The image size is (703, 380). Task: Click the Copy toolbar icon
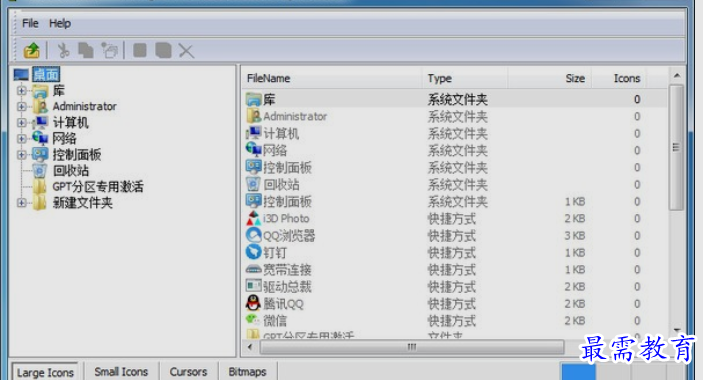tap(86, 51)
